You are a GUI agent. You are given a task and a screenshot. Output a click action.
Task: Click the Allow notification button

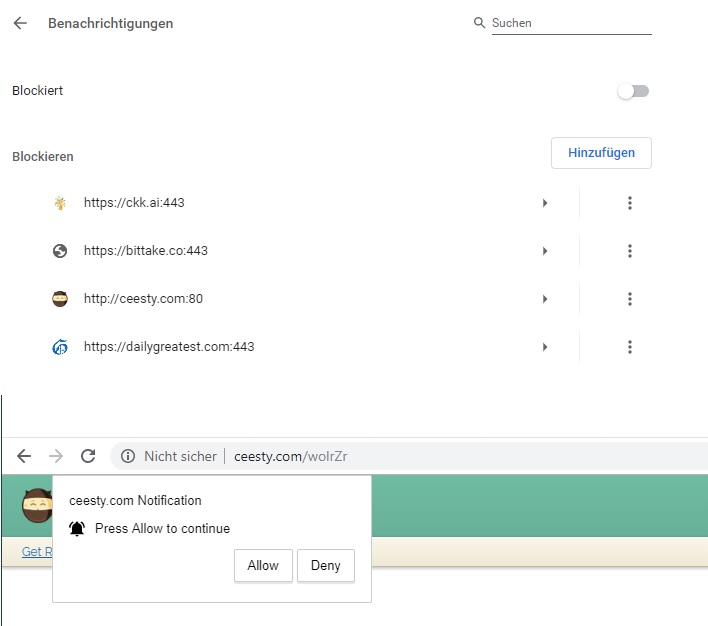click(x=263, y=565)
